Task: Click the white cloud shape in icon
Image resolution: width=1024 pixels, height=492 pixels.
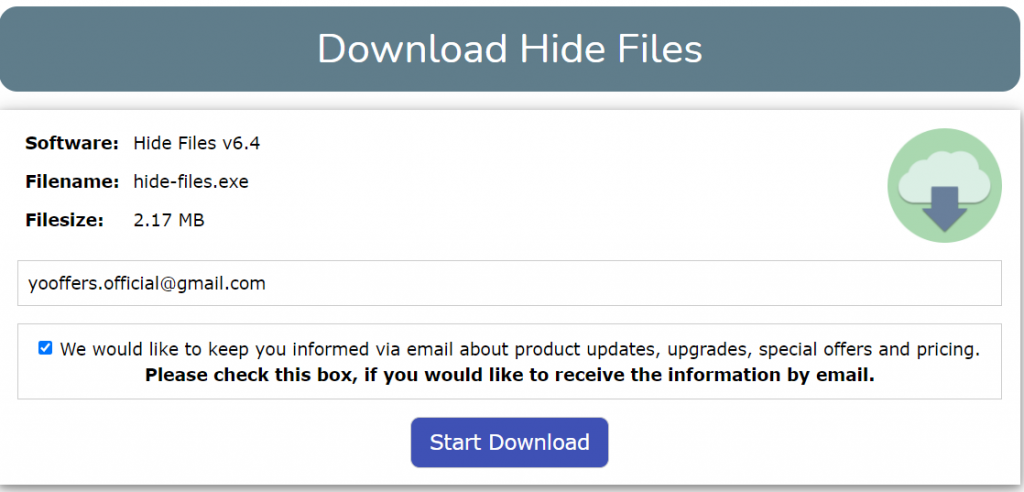Action: (944, 176)
